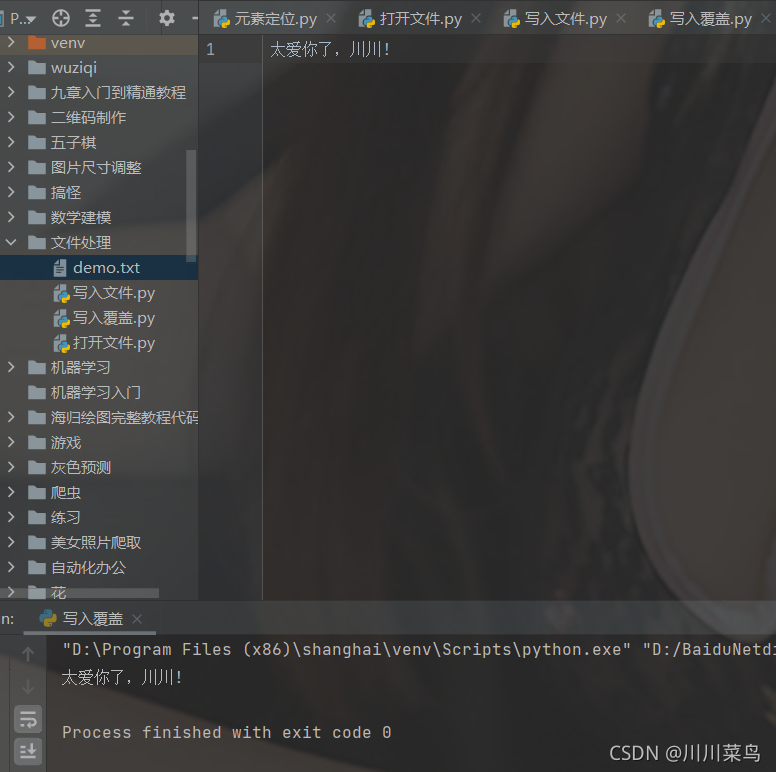Click the Python icon of 写入文件.py in tree
This screenshot has height=772, width=776.
[61, 293]
